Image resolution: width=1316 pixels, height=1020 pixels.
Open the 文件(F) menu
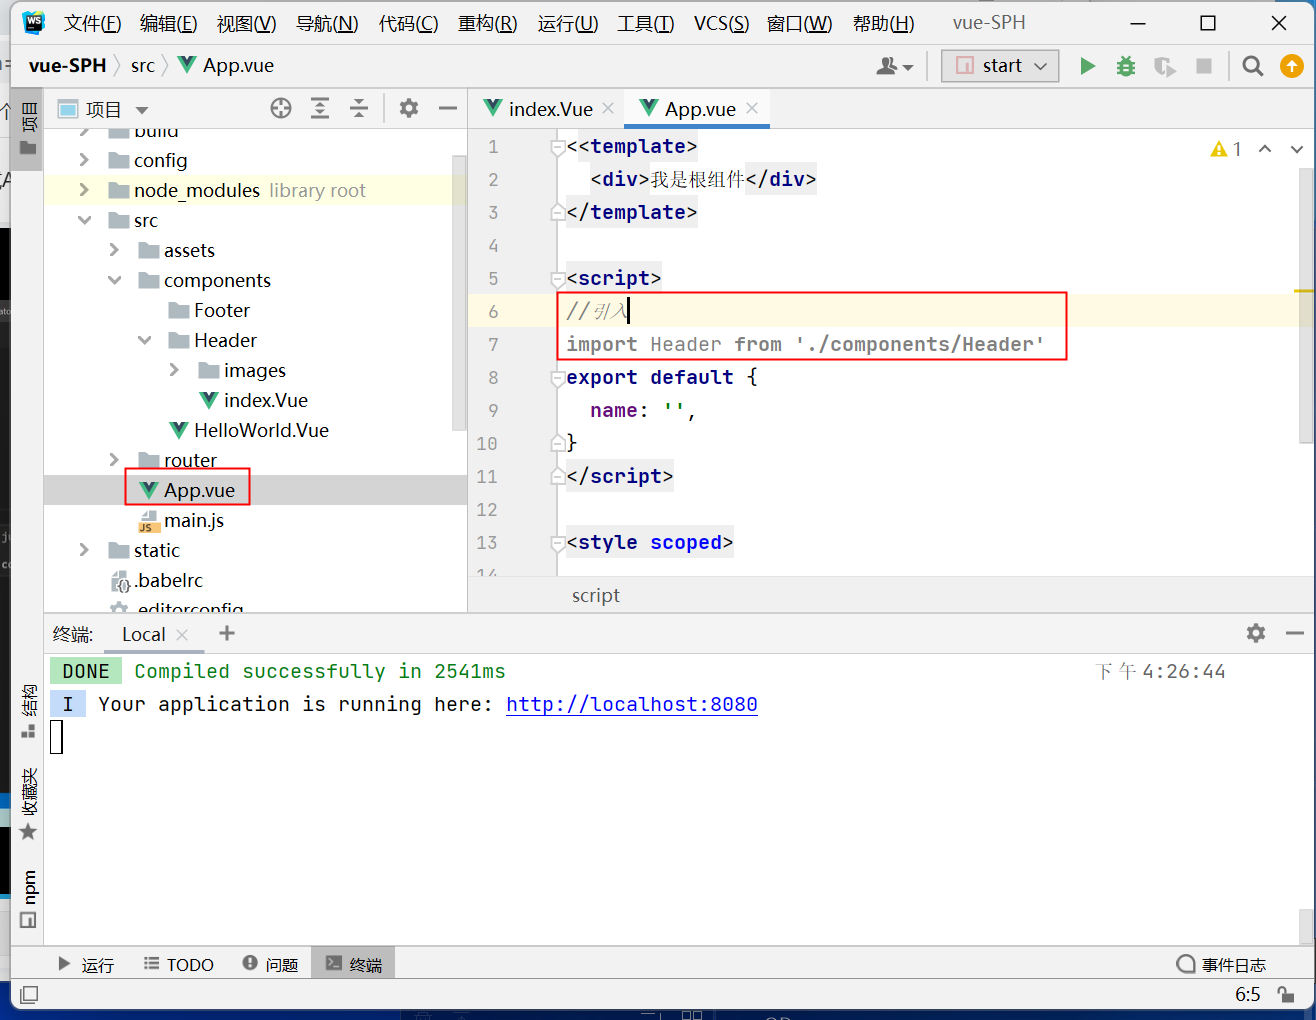tap(92, 23)
